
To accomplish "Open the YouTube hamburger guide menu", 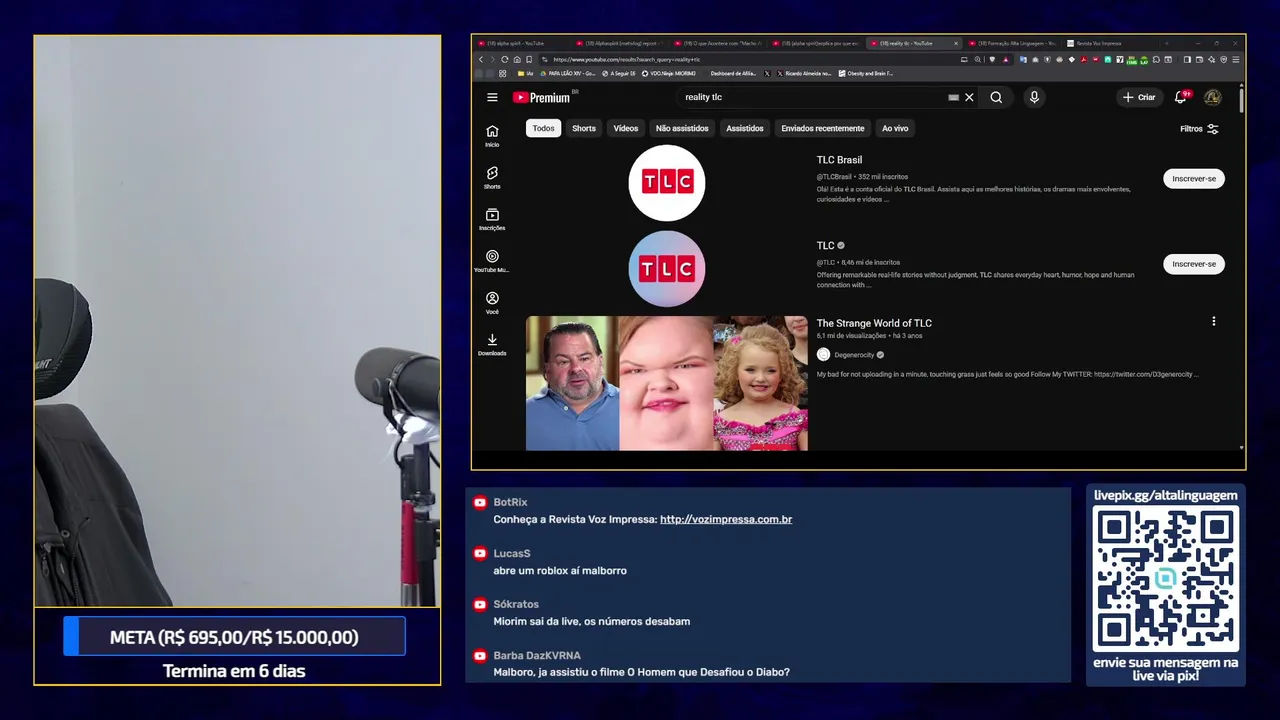I will pos(492,97).
